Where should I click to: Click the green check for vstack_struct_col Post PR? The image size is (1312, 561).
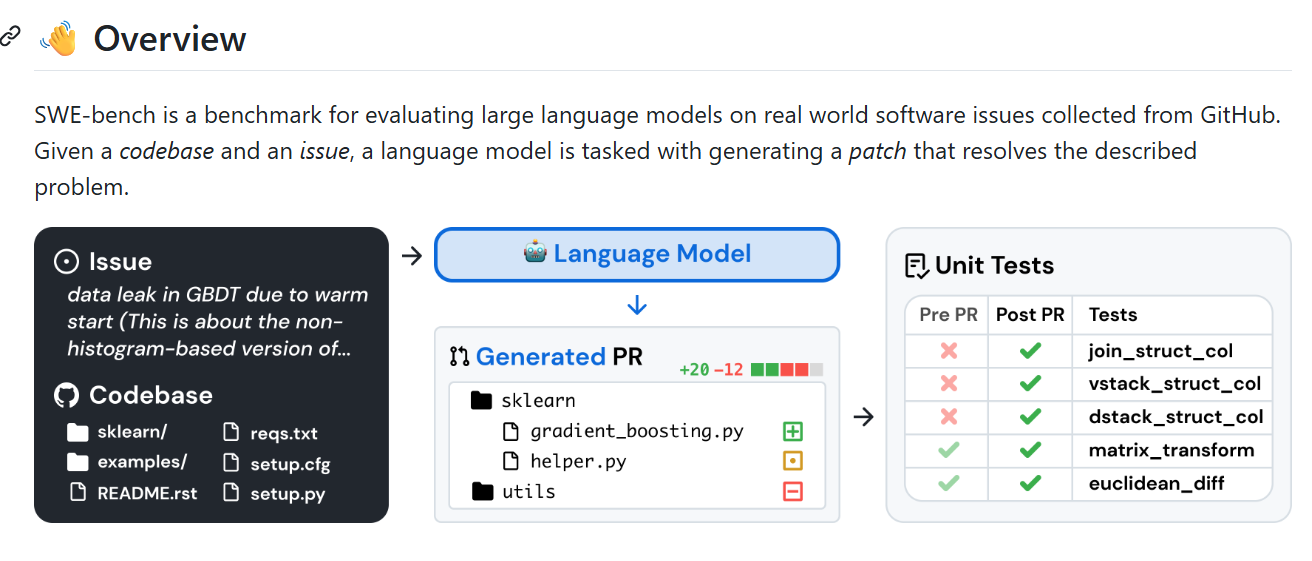[x=1030, y=384]
